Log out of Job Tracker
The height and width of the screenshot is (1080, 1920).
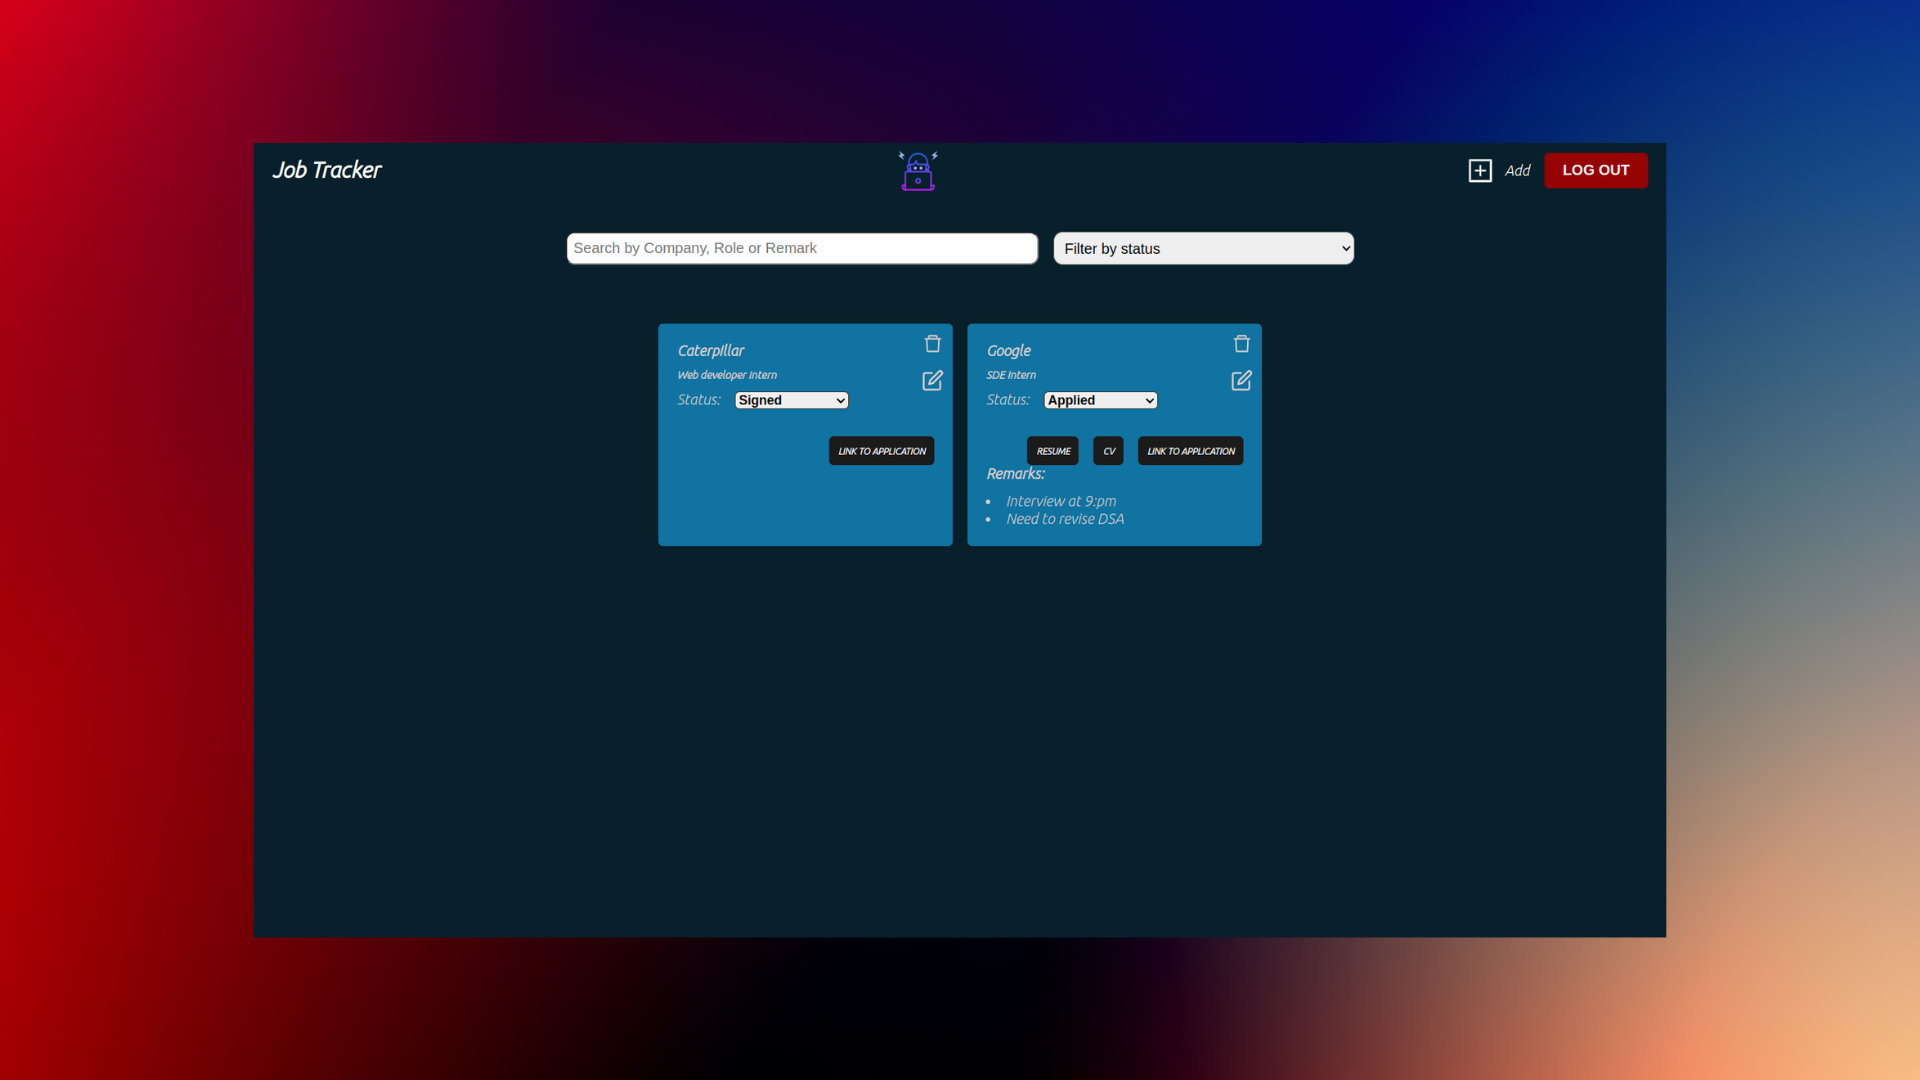tap(1595, 170)
